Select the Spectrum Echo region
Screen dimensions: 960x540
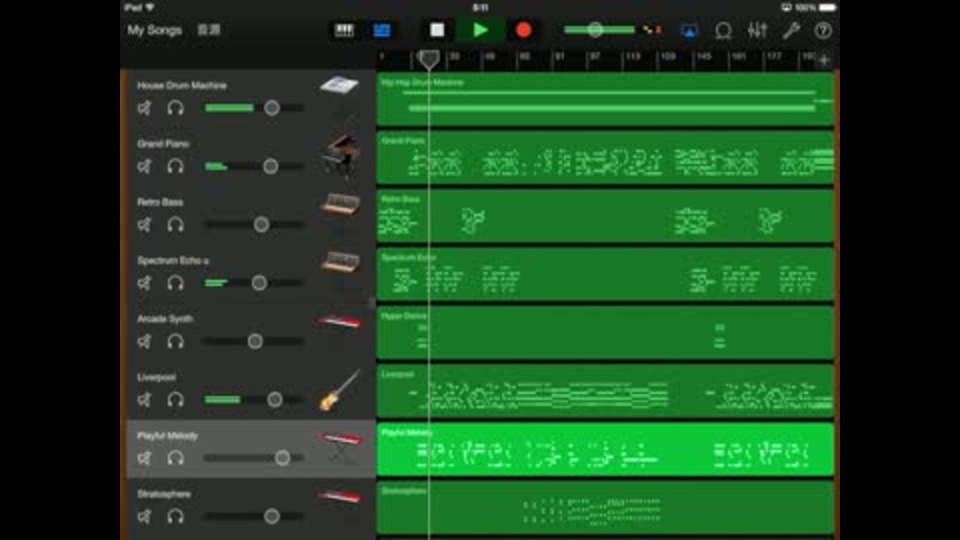tap(606, 275)
